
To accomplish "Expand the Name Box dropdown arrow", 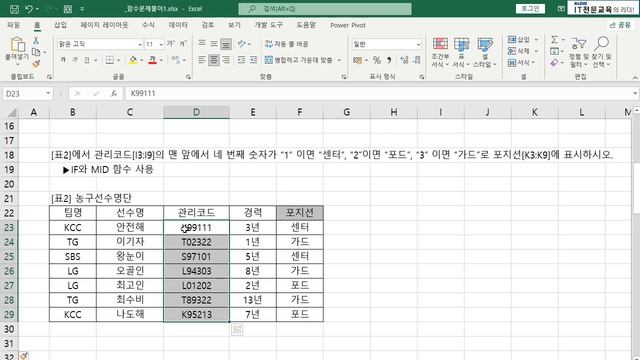I will [x=48, y=93].
